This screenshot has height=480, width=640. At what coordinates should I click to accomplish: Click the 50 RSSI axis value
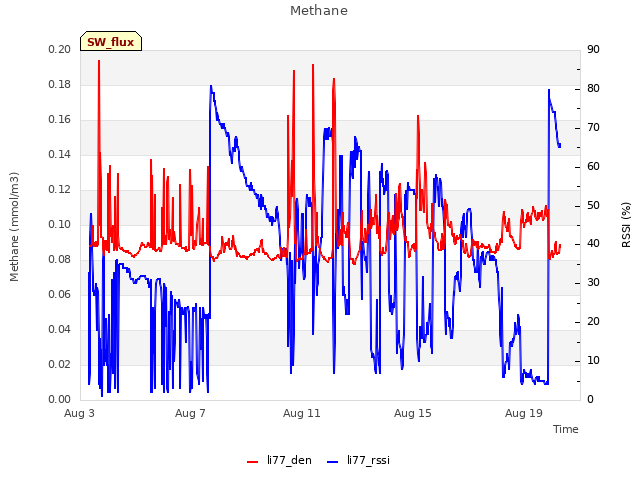[x=593, y=205]
